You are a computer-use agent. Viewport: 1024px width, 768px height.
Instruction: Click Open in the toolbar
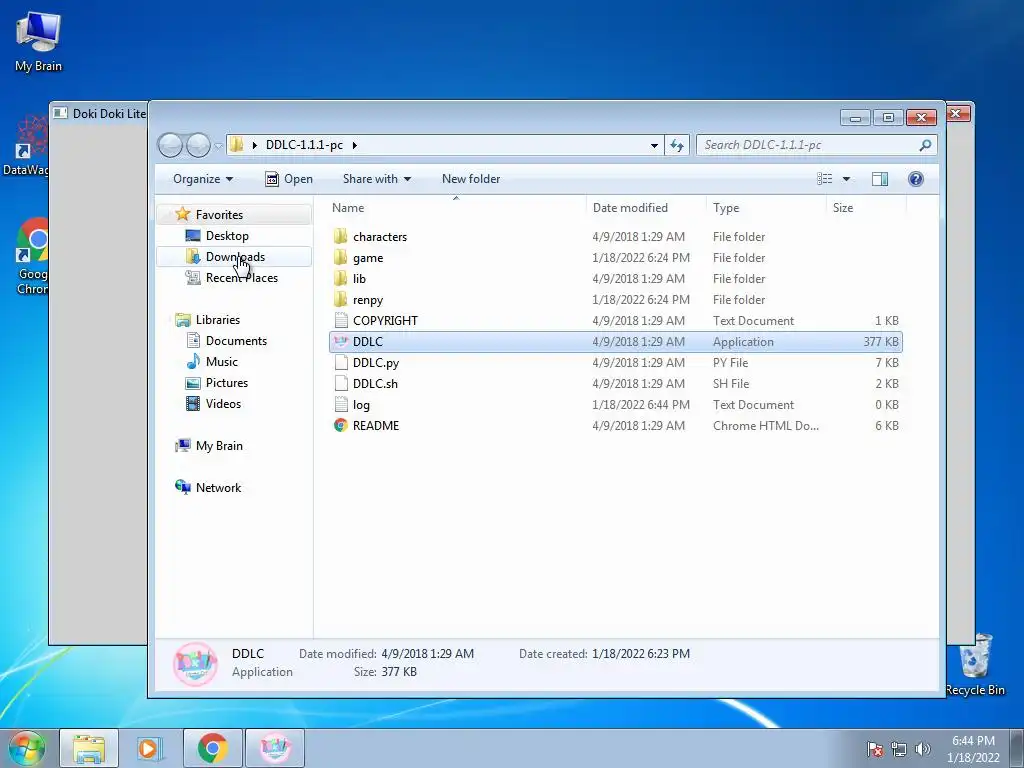[289, 179]
